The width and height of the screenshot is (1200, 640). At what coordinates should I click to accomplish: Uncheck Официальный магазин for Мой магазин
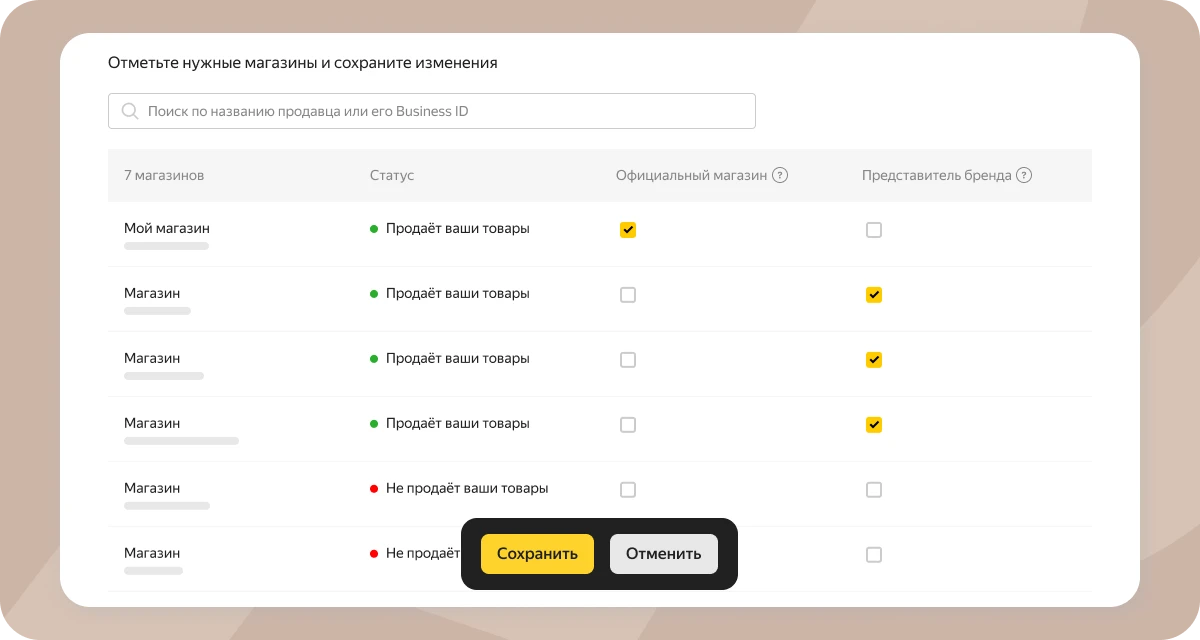628,230
